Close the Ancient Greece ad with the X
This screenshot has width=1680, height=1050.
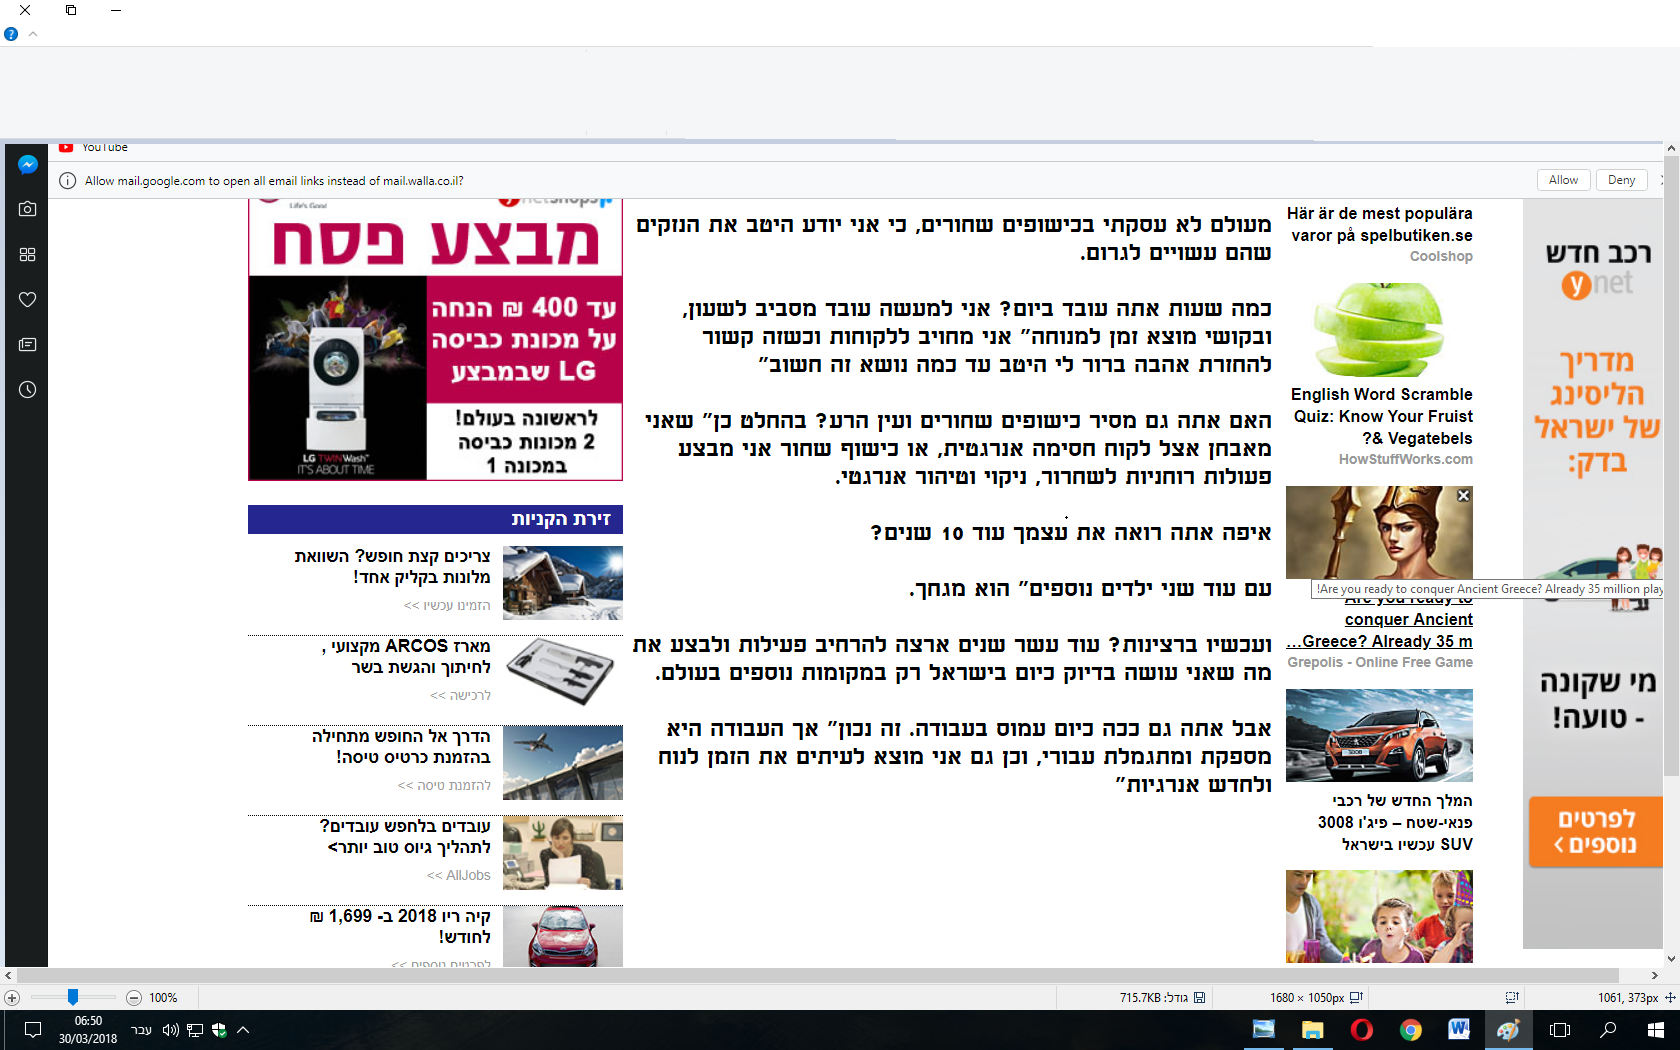(x=1463, y=496)
